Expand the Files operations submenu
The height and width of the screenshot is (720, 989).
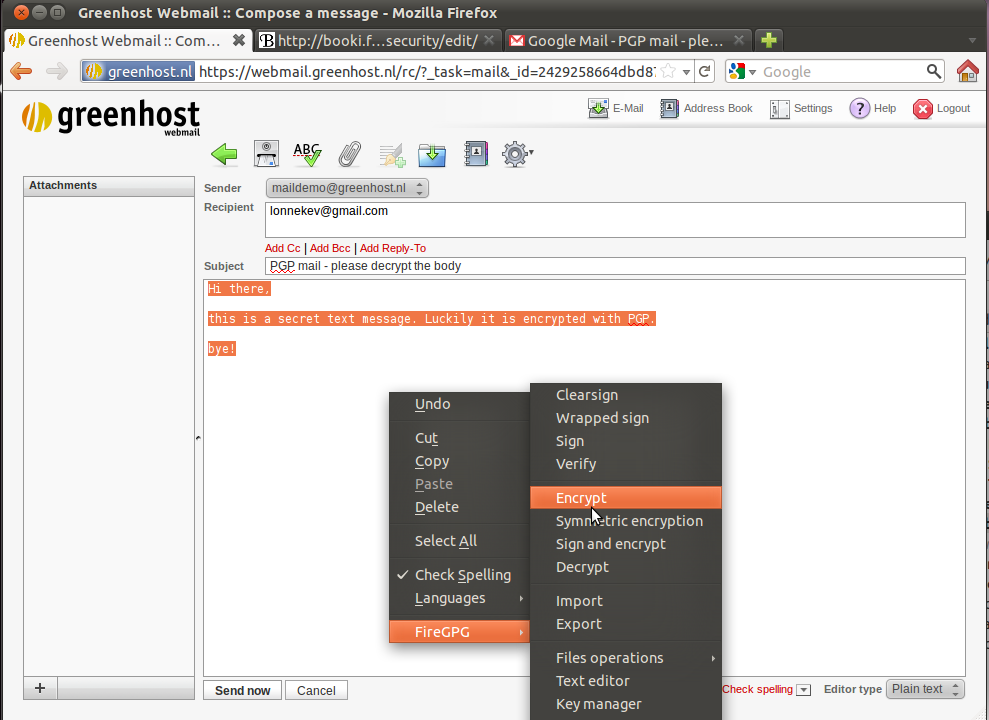(609, 658)
